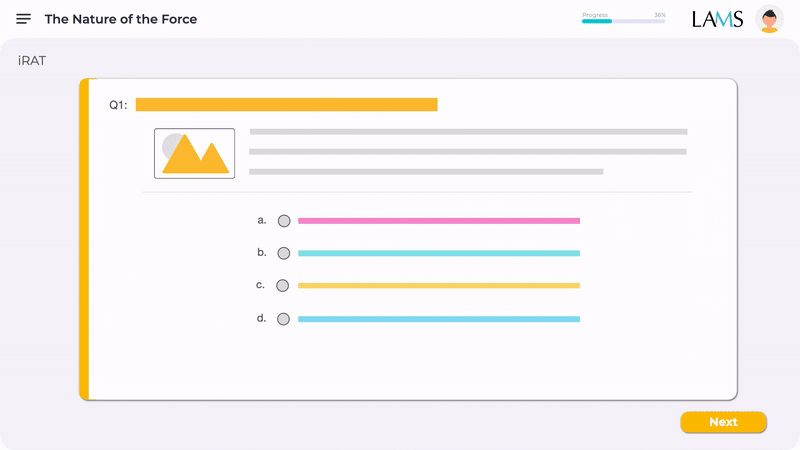Click the pink answer a text bar

click(x=439, y=221)
